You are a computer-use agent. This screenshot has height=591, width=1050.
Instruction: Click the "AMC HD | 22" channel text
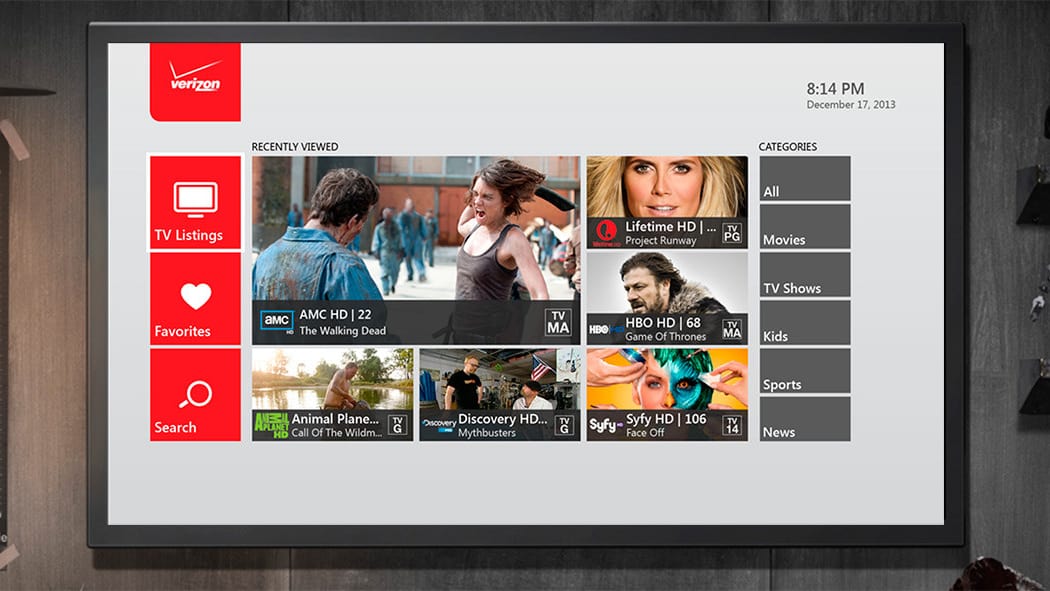pyautogui.click(x=335, y=315)
